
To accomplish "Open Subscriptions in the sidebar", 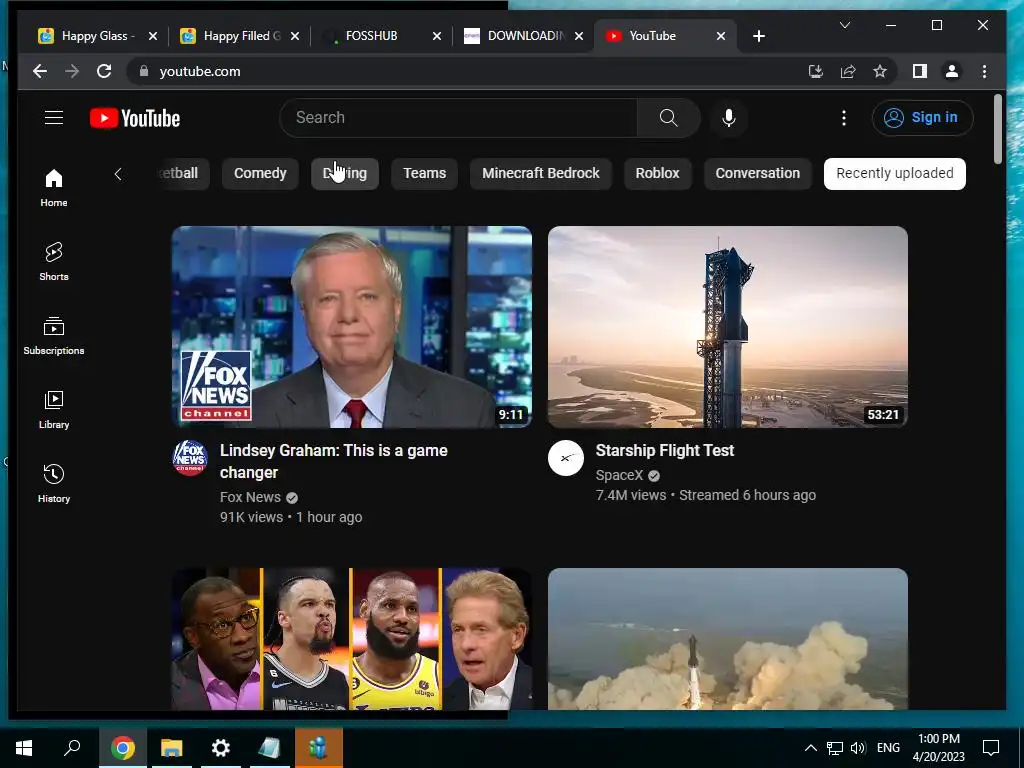I will point(54,336).
